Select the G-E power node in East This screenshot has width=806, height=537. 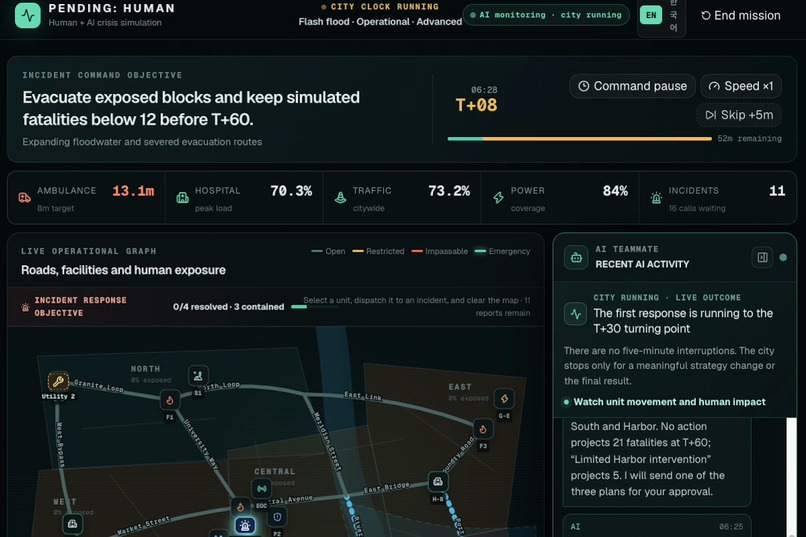coord(504,398)
